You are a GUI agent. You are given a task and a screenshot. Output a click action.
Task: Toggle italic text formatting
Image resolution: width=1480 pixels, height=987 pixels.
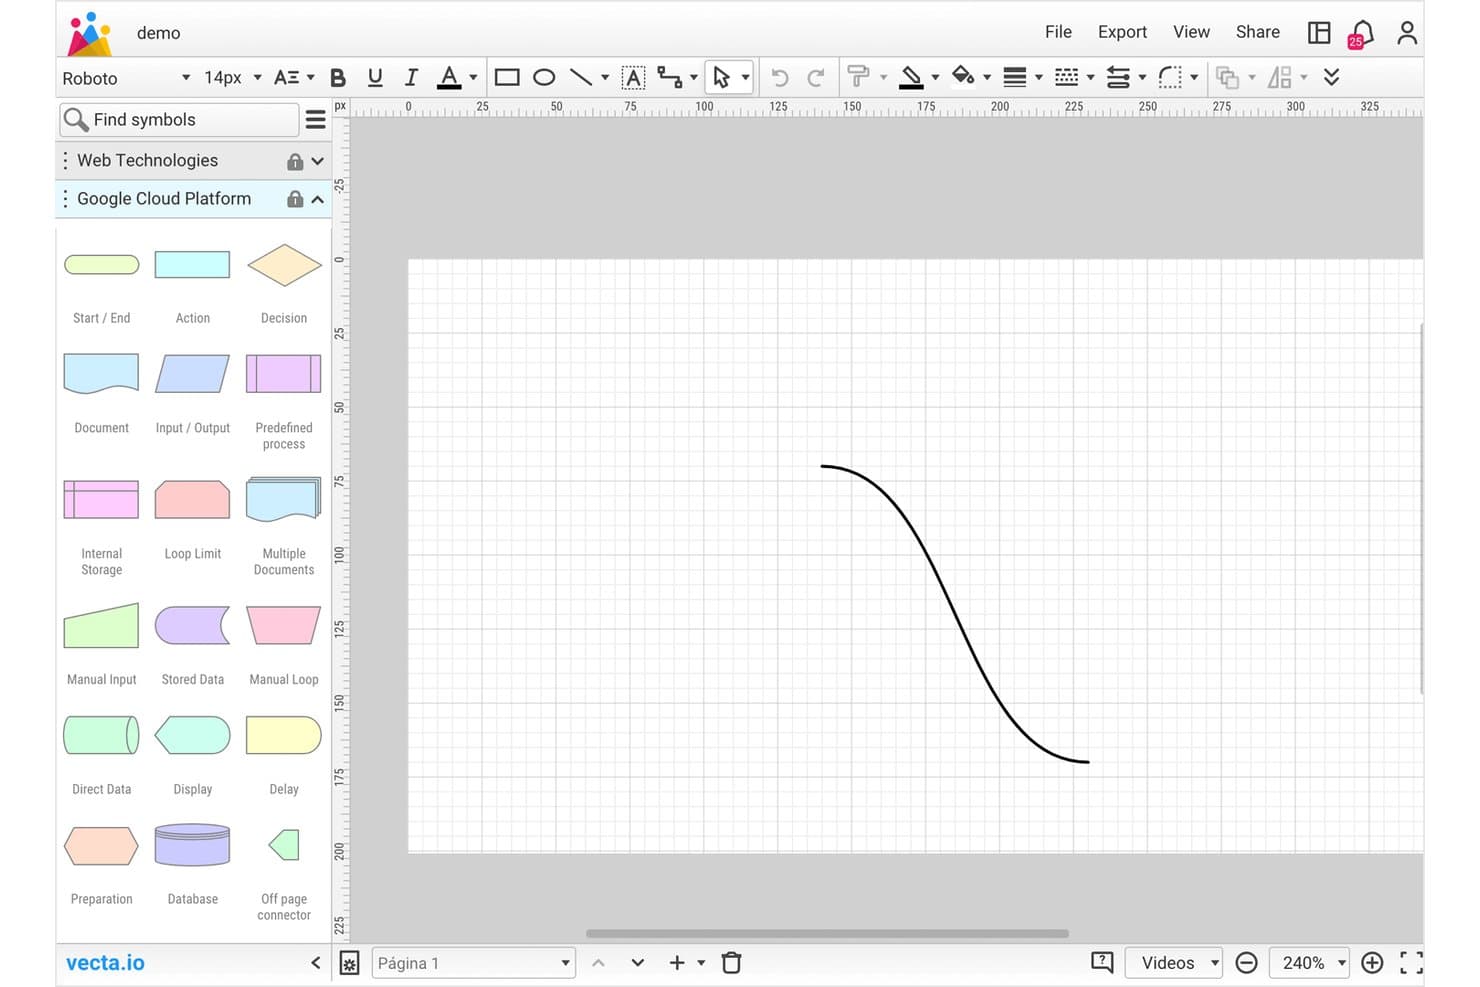[x=411, y=78]
